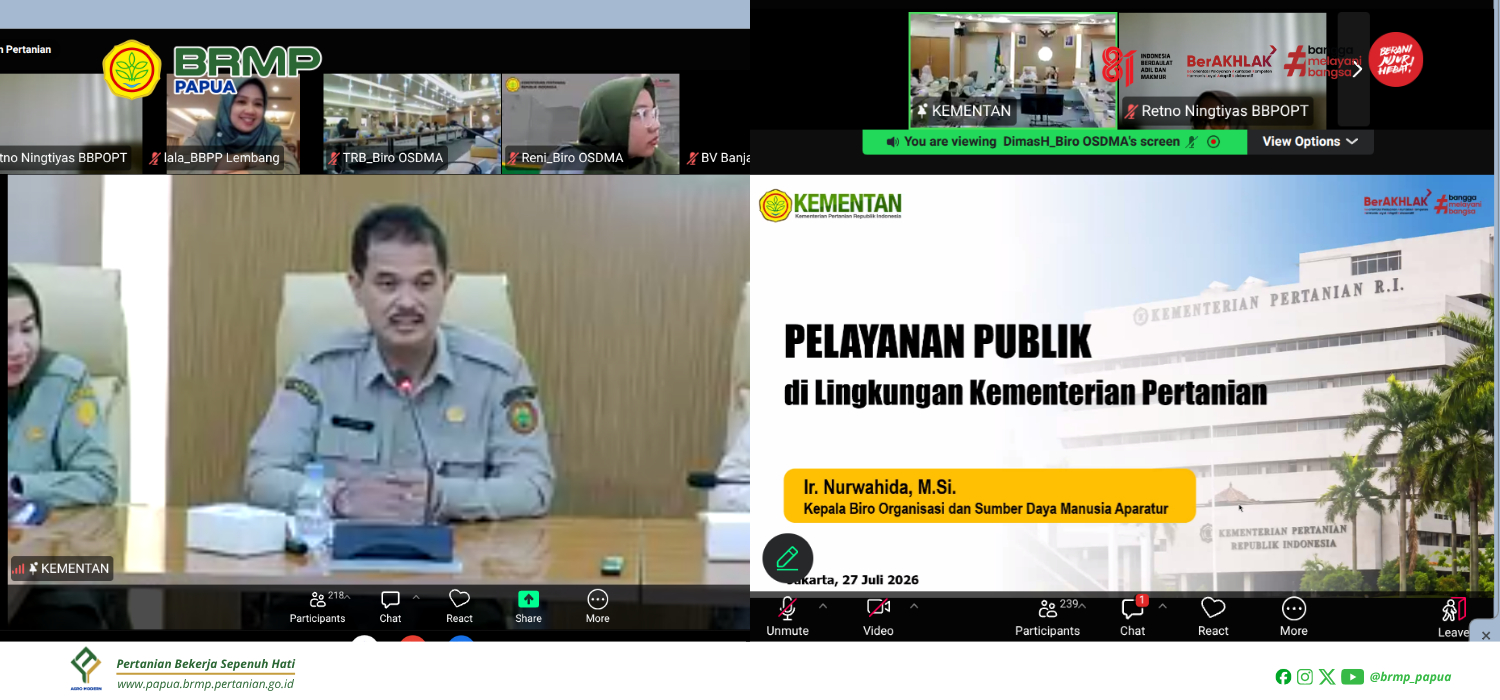1500x700 pixels.
Task: Open Chat with one unread message
Action: (x=1133, y=617)
